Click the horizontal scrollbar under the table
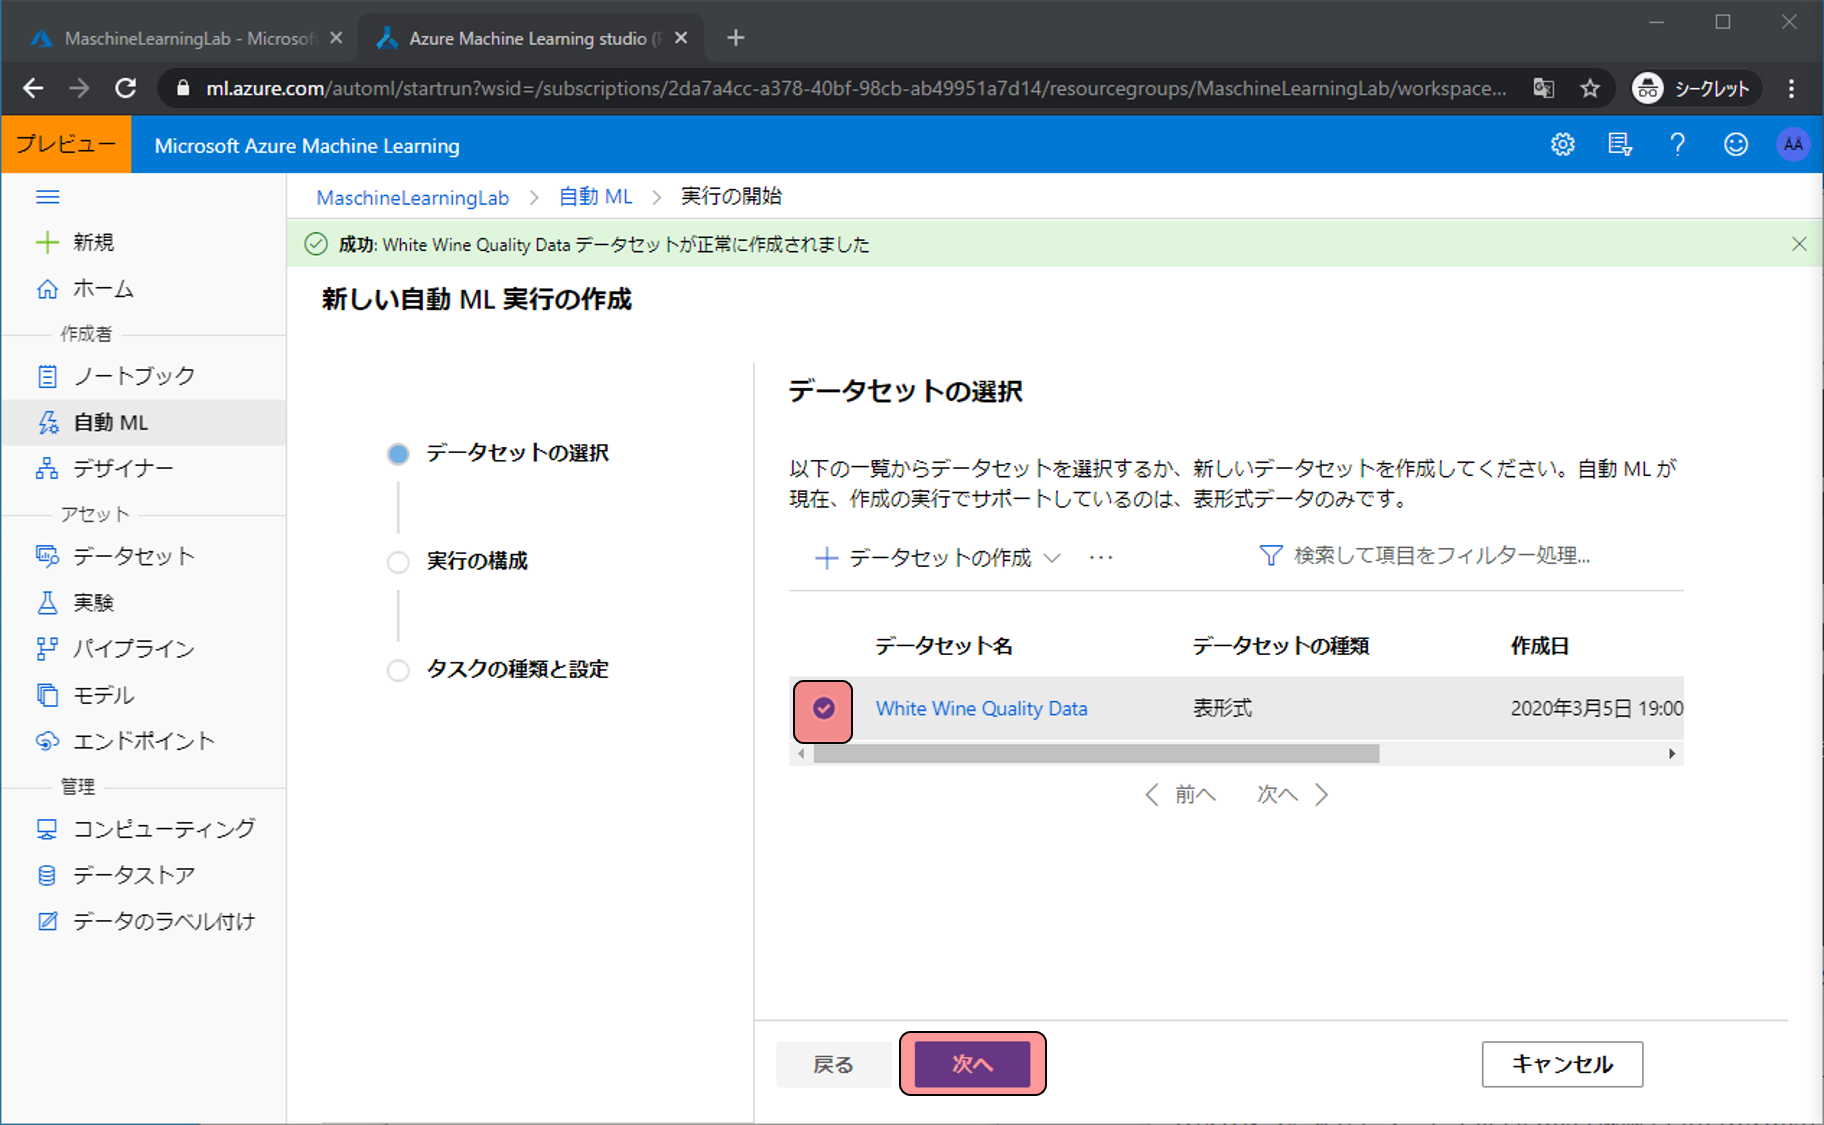 click(1096, 754)
